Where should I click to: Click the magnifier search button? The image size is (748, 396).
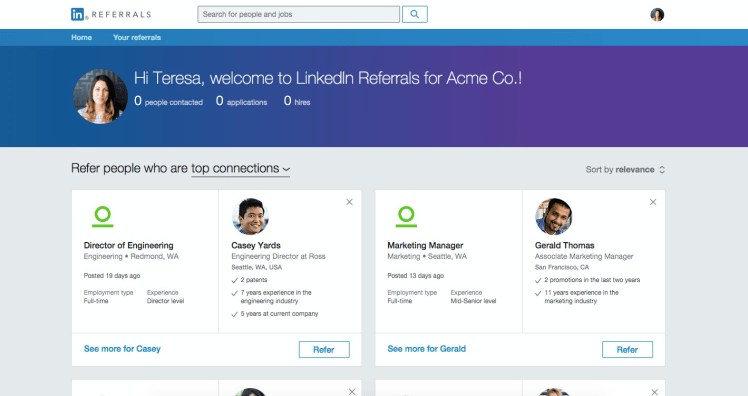415,14
